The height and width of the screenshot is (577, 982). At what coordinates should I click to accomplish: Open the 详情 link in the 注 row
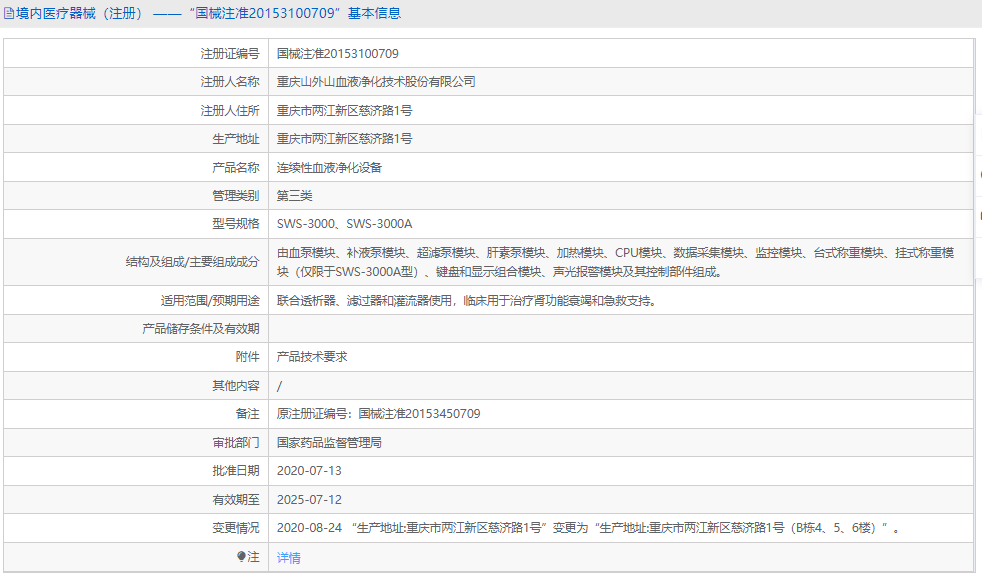pos(289,557)
